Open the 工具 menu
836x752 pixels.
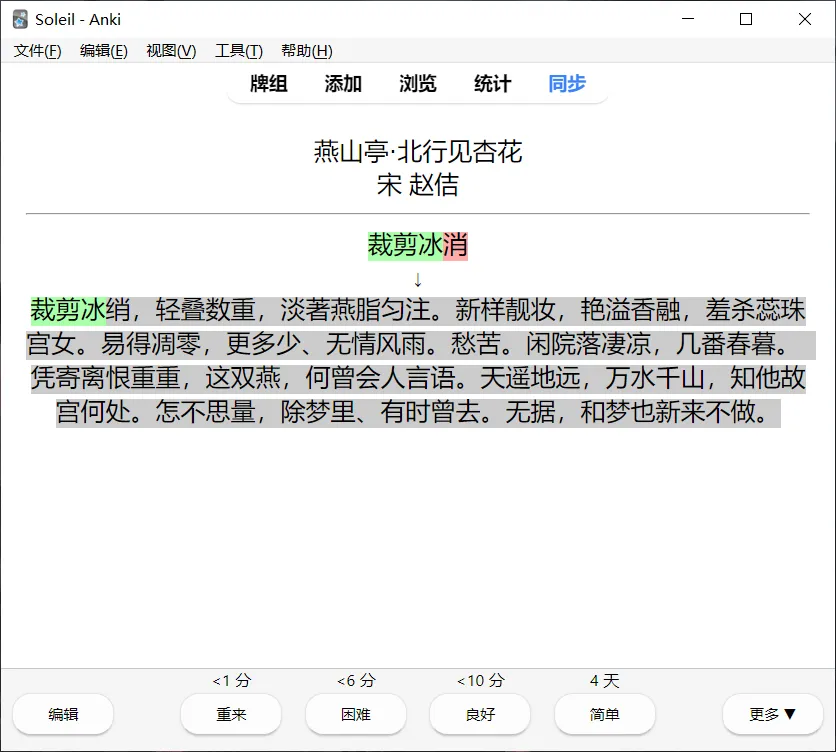coord(238,51)
